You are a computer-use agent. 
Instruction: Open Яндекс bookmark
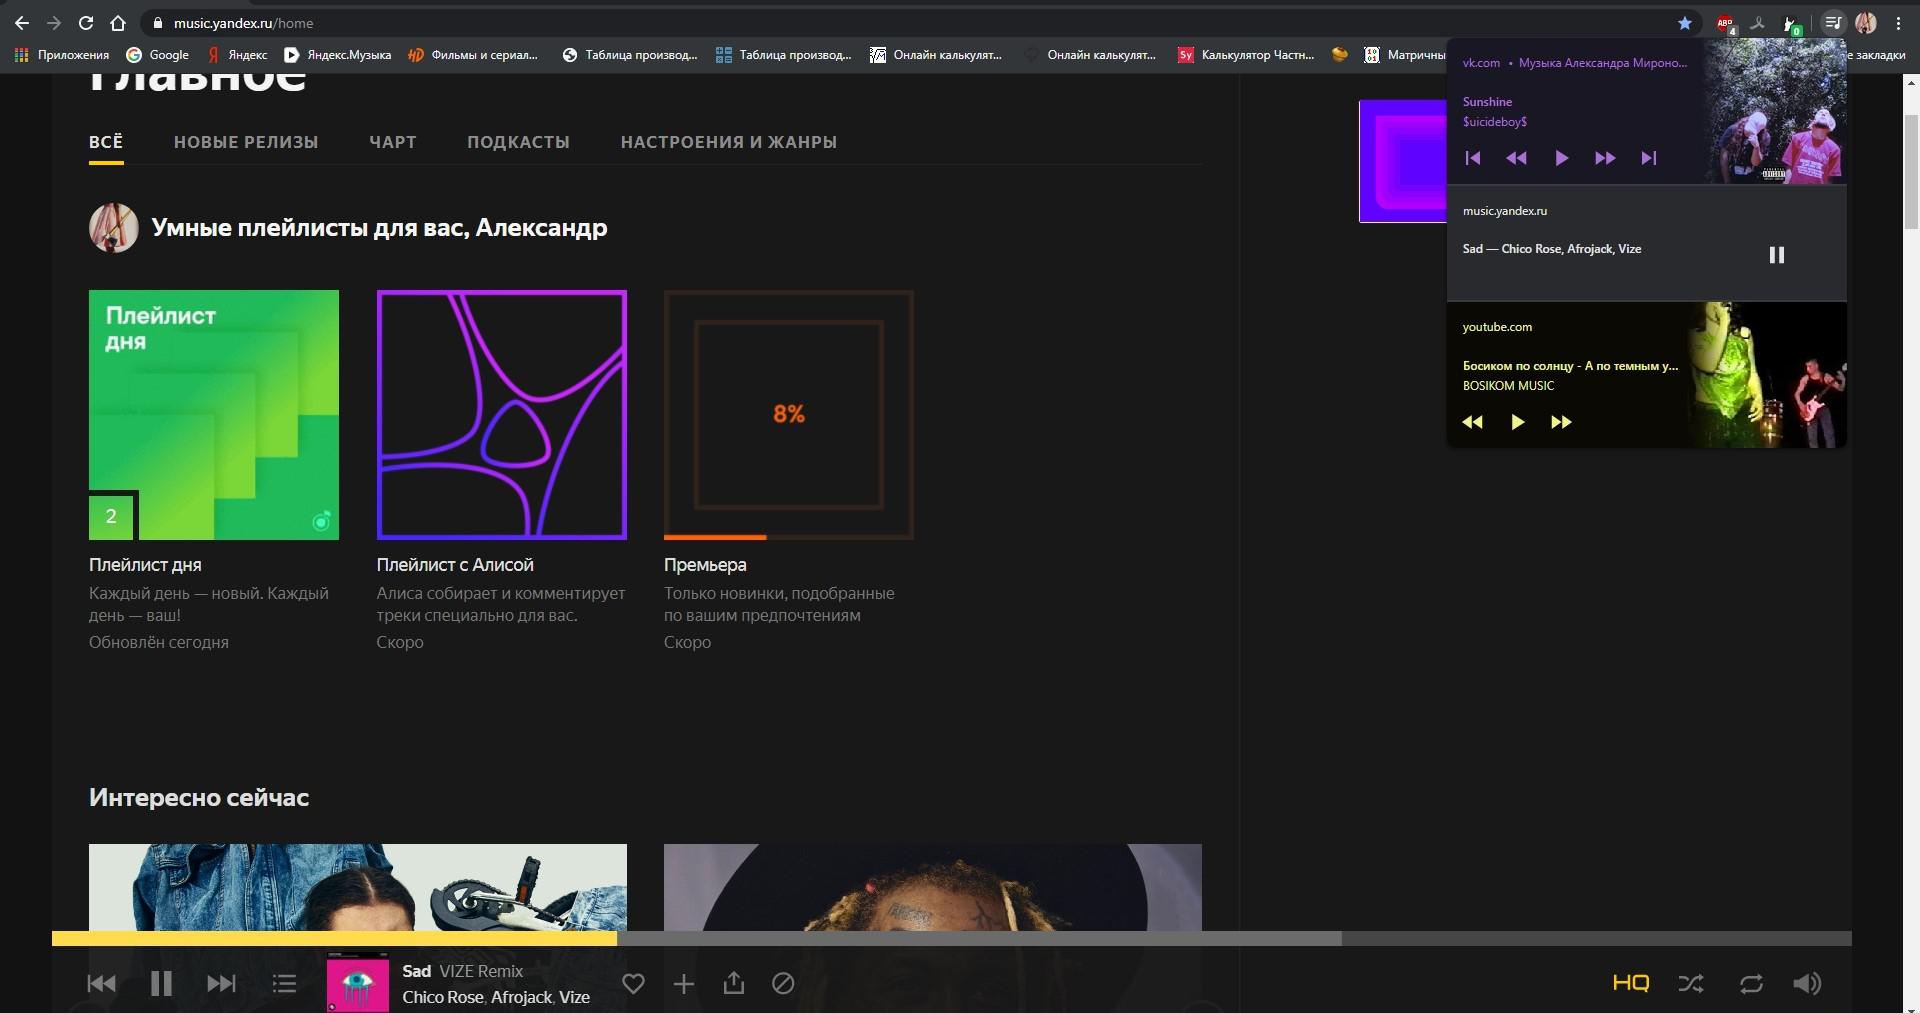[238, 55]
